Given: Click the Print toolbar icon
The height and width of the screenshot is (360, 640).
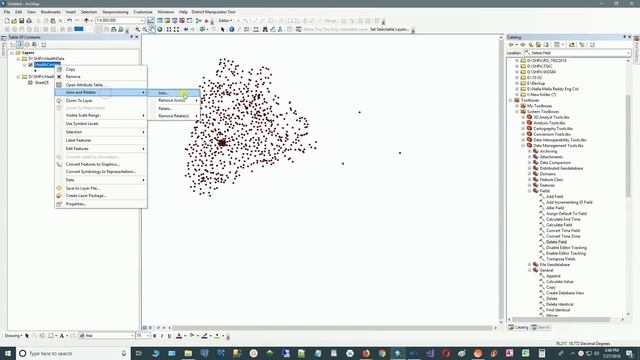Looking at the screenshot, I should coord(29,20).
